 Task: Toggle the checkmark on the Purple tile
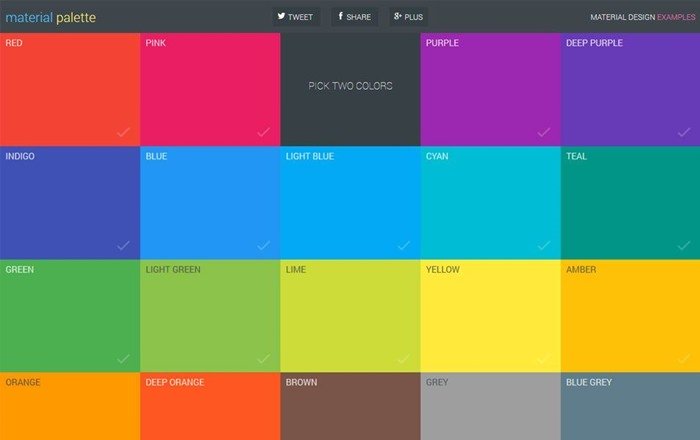[543, 131]
